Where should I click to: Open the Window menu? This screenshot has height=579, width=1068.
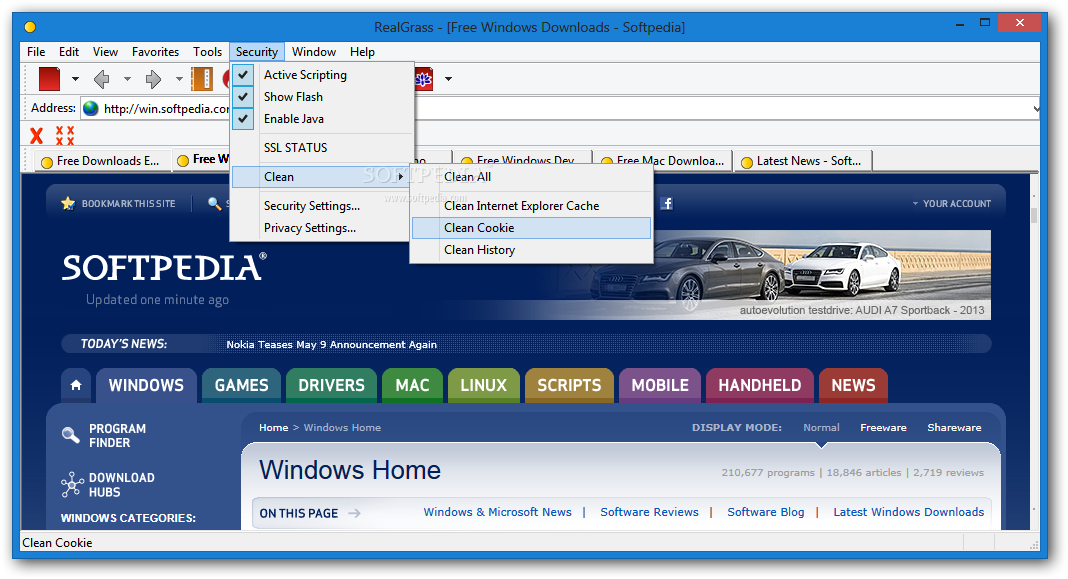[314, 52]
